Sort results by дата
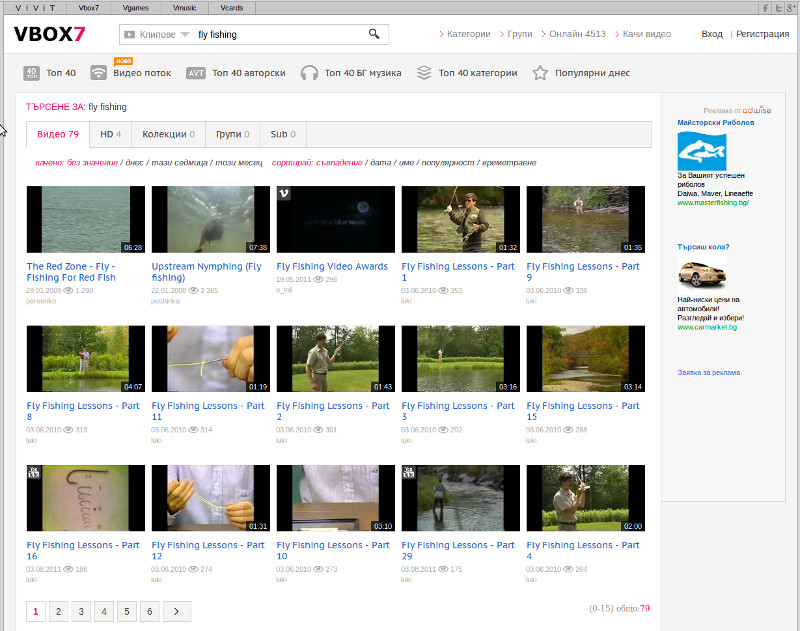 point(380,162)
